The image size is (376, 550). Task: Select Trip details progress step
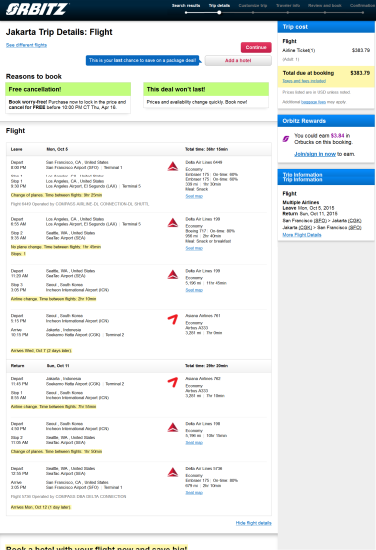[219, 6]
